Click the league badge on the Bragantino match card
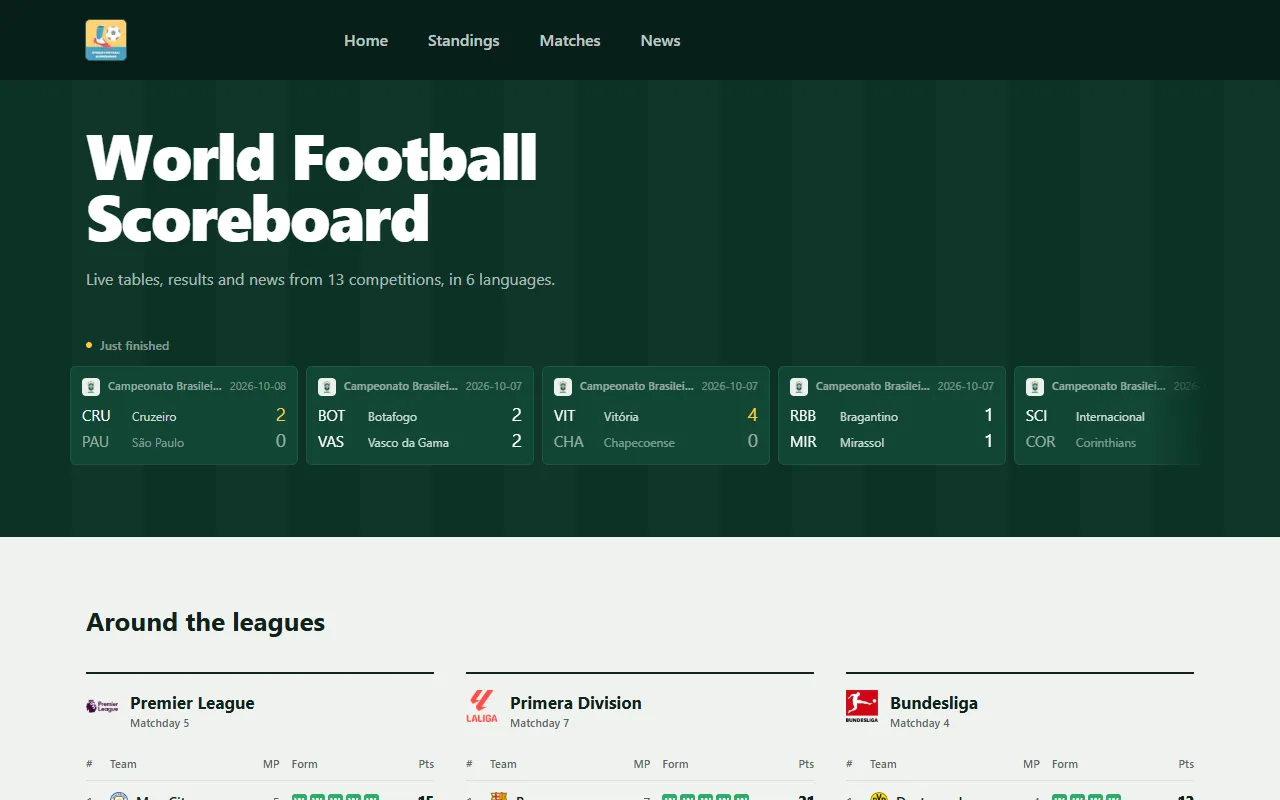 coord(799,386)
